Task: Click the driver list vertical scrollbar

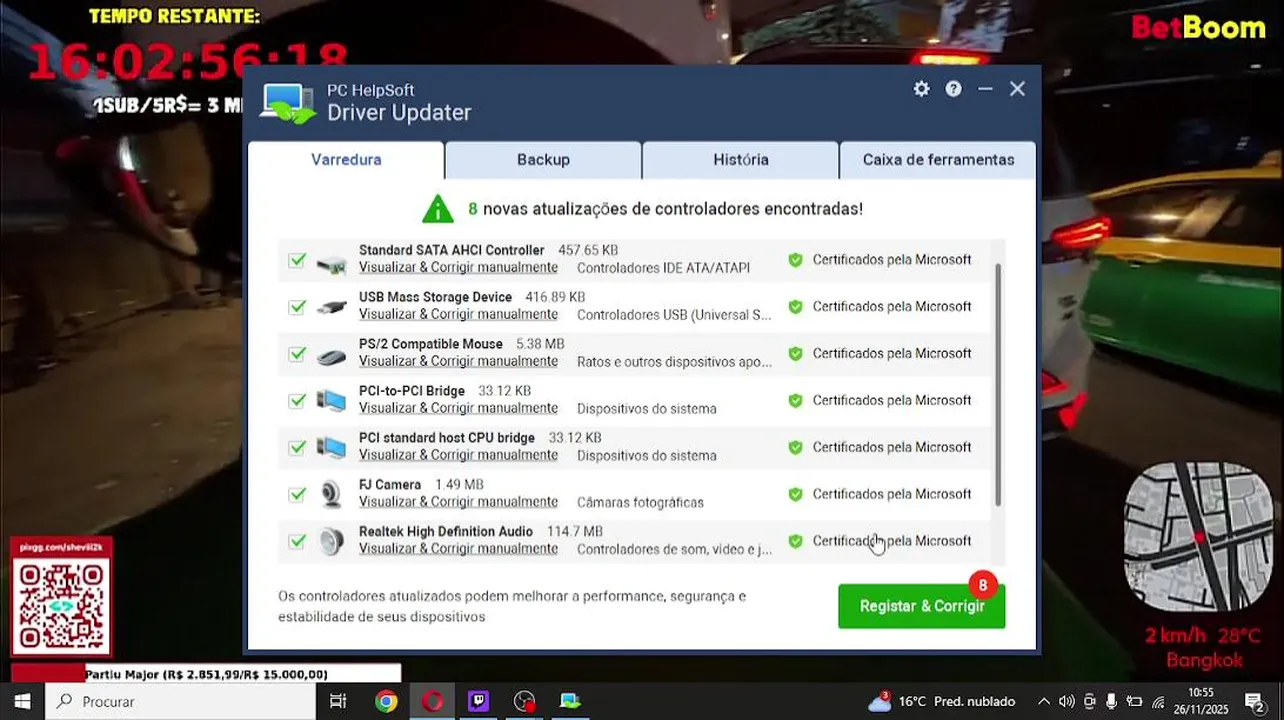Action: tap(998, 385)
